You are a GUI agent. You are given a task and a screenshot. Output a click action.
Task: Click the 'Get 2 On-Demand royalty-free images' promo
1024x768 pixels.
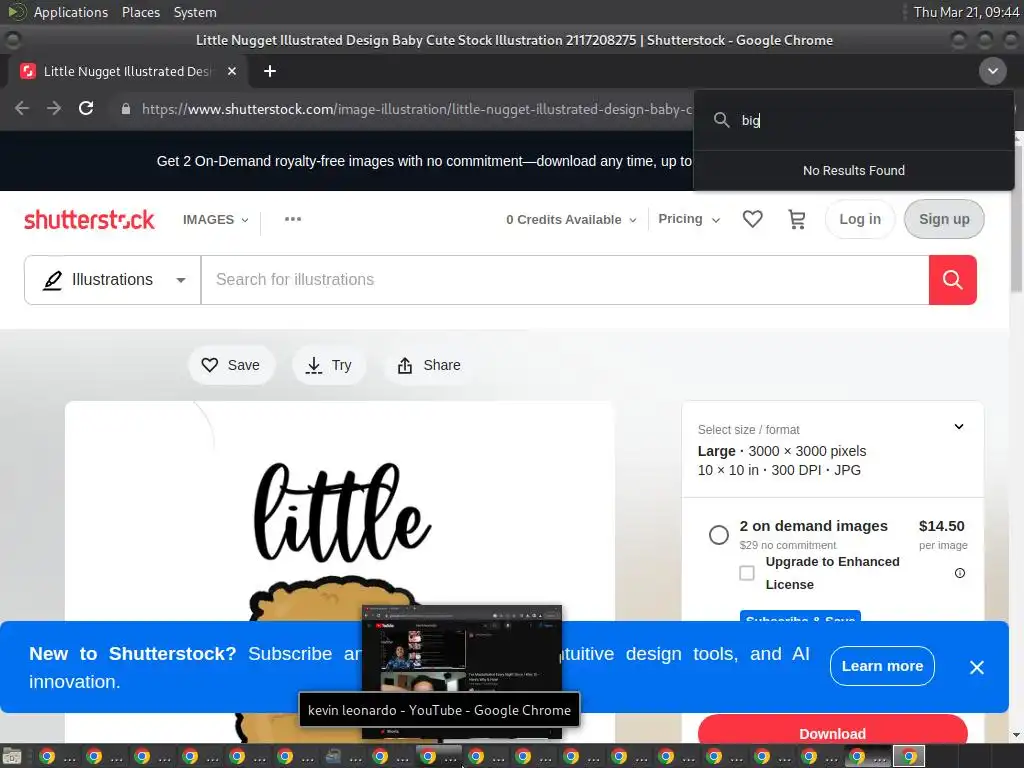click(424, 161)
